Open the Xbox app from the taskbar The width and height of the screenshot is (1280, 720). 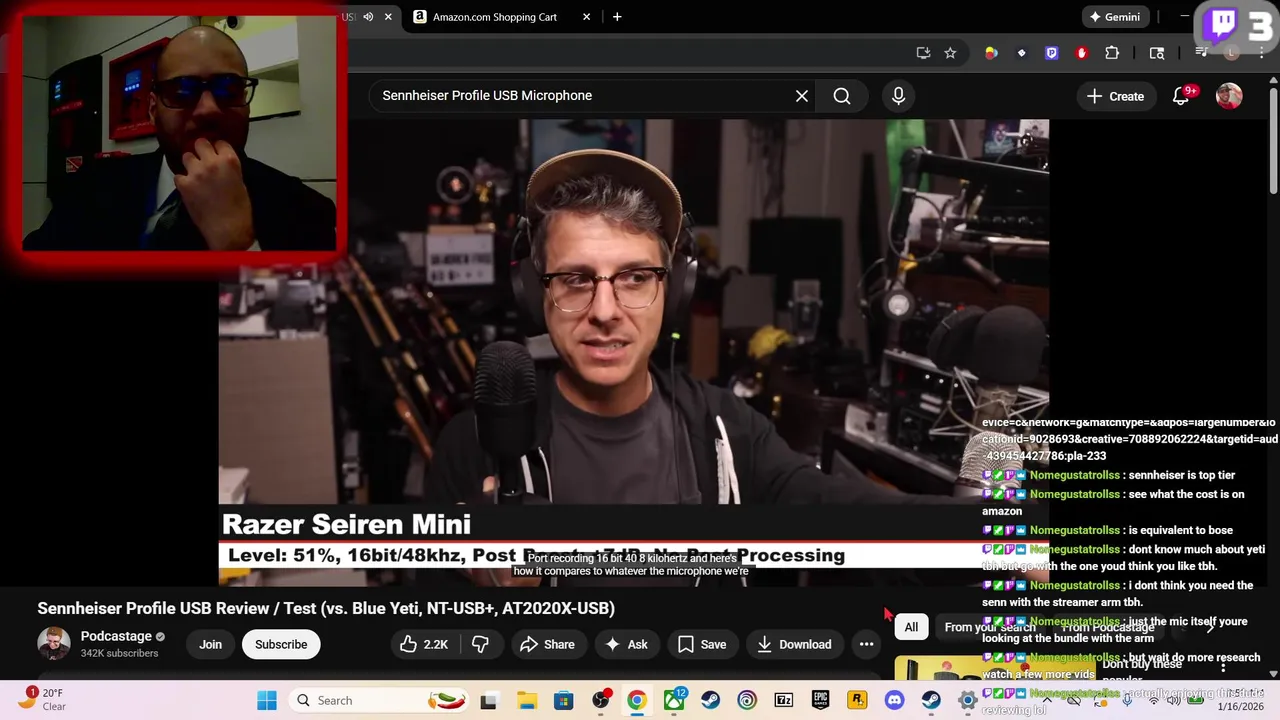[674, 700]
